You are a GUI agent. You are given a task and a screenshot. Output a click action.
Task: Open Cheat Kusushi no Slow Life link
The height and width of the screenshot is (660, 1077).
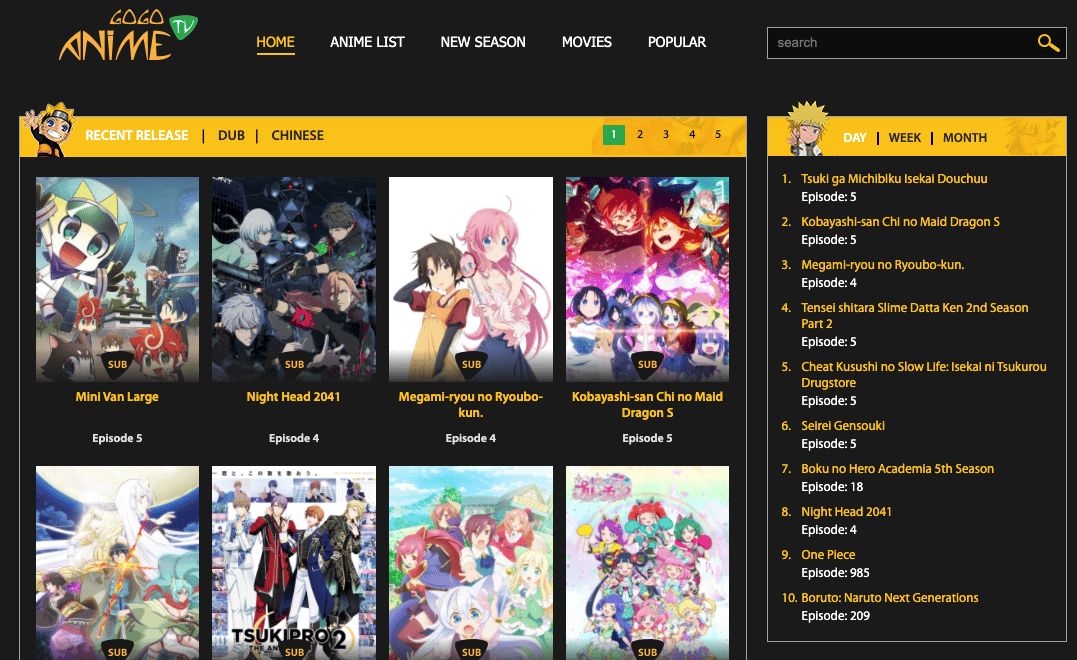pyautogui.click(x=924, y=374)
